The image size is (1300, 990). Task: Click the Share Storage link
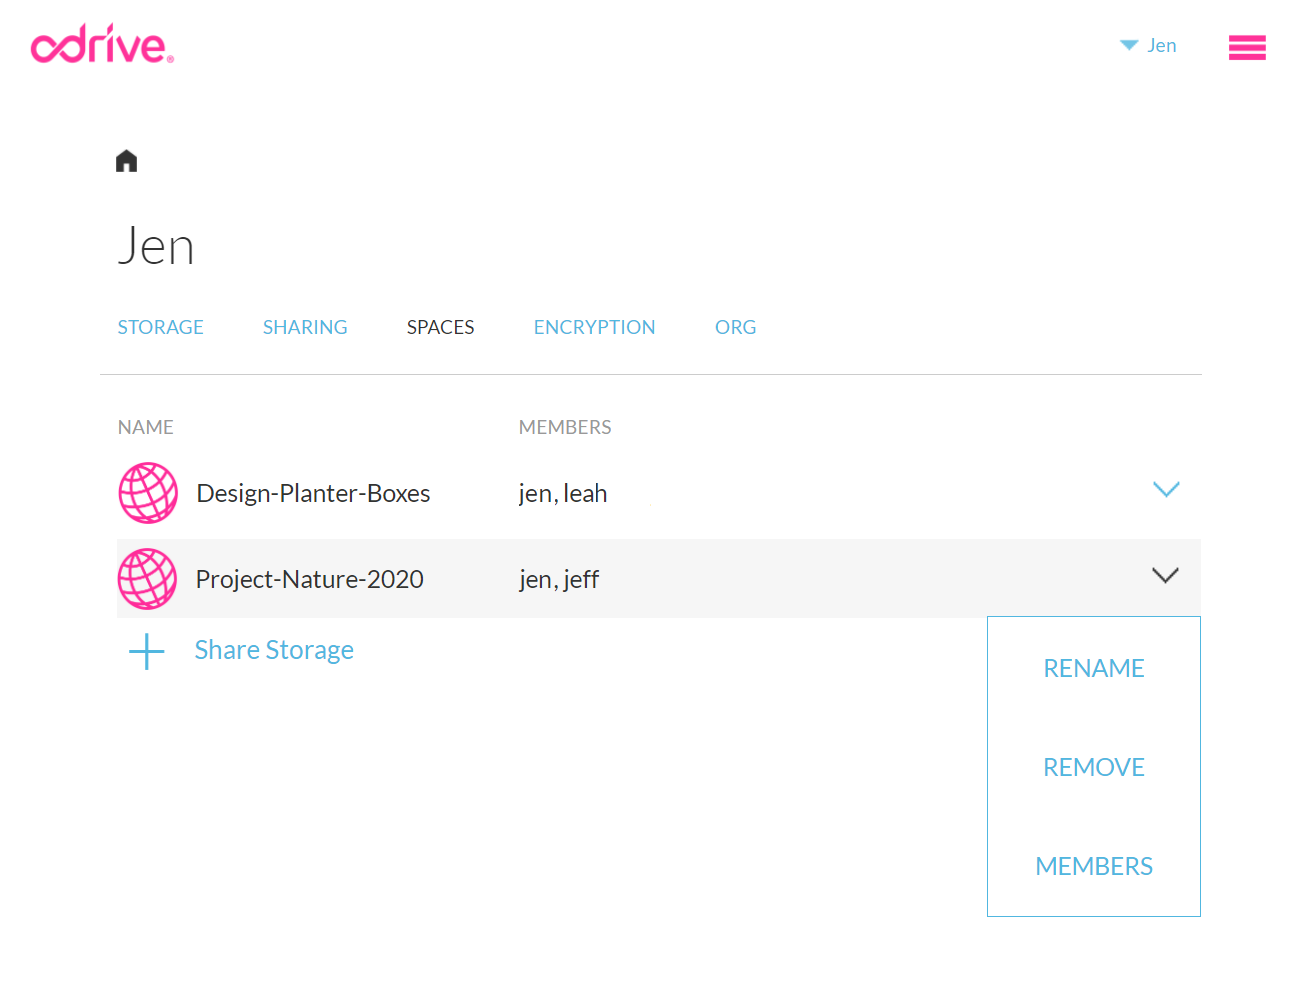(274, 650)
